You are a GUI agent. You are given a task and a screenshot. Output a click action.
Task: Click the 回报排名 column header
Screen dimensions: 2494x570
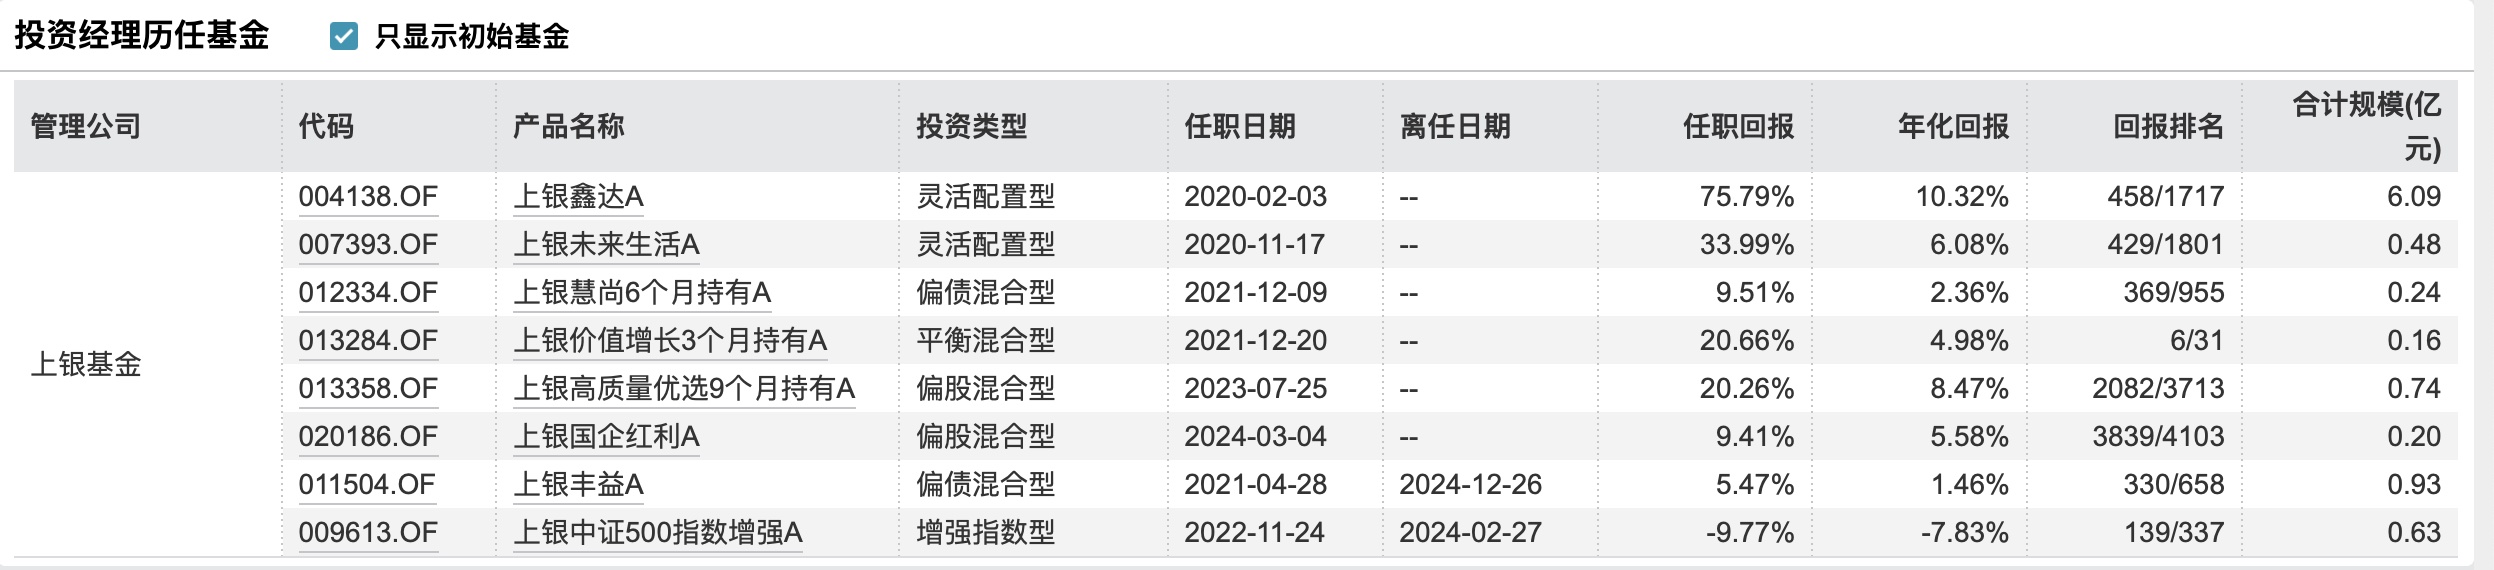(2168, 127)
